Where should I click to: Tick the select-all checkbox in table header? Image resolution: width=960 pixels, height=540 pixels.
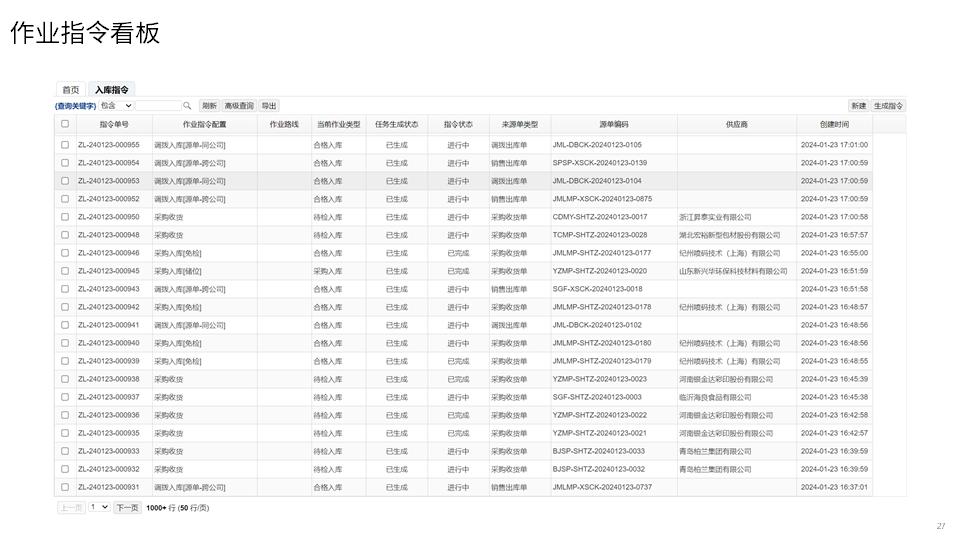[65, 124]
